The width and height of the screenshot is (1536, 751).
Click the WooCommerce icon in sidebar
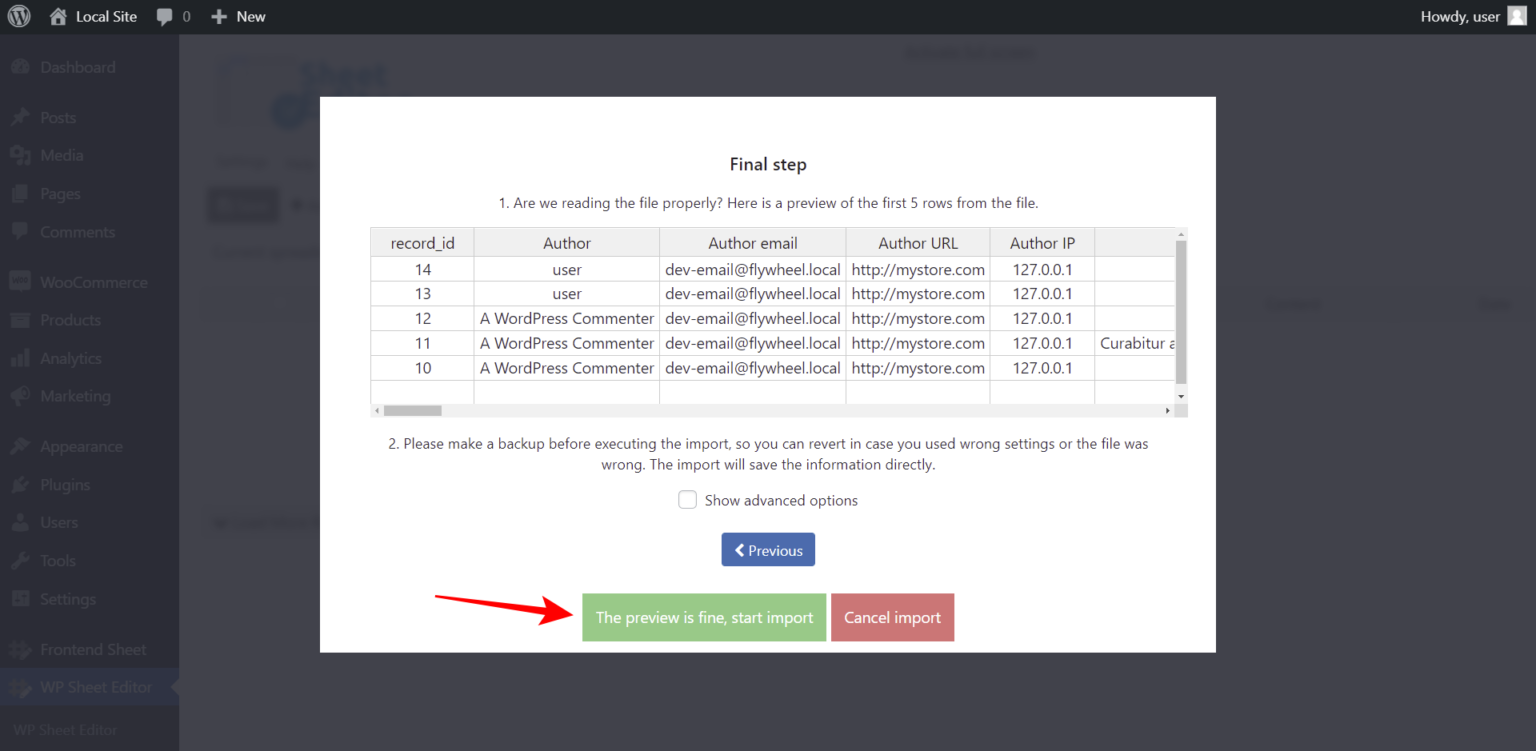[20, 282]
